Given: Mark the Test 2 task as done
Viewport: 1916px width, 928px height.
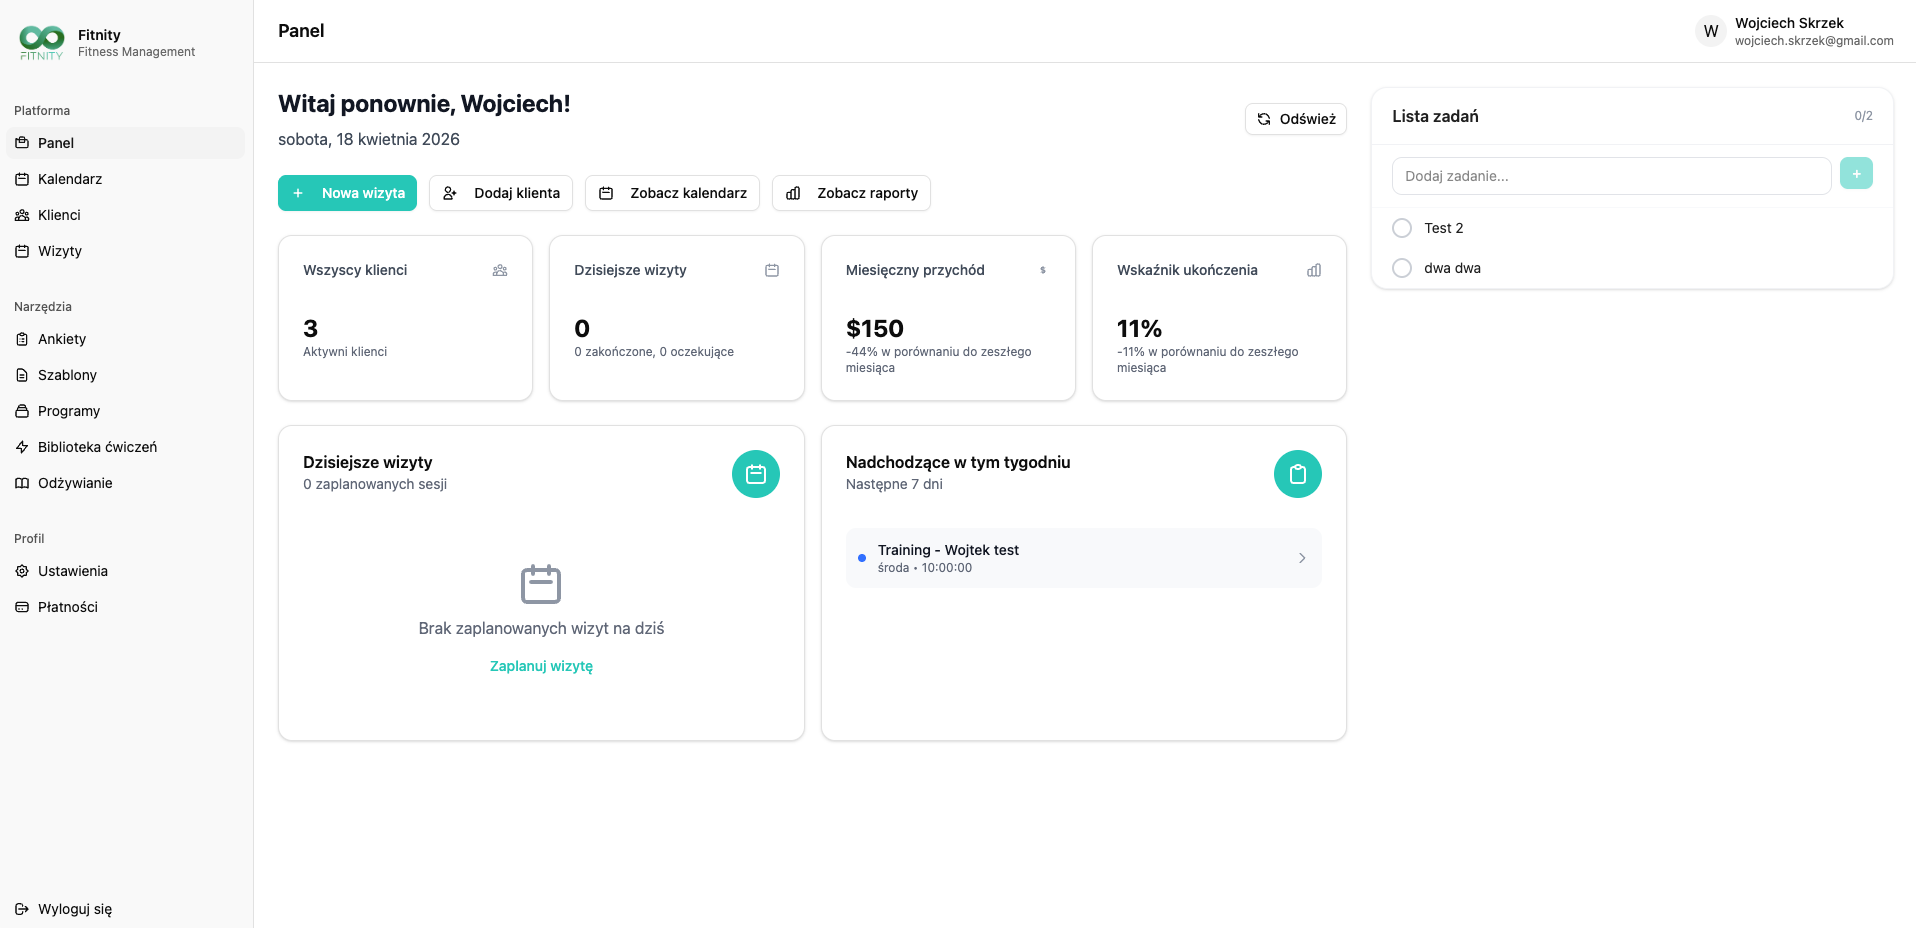Looking at the screenshot, I should coord(1402,228).
